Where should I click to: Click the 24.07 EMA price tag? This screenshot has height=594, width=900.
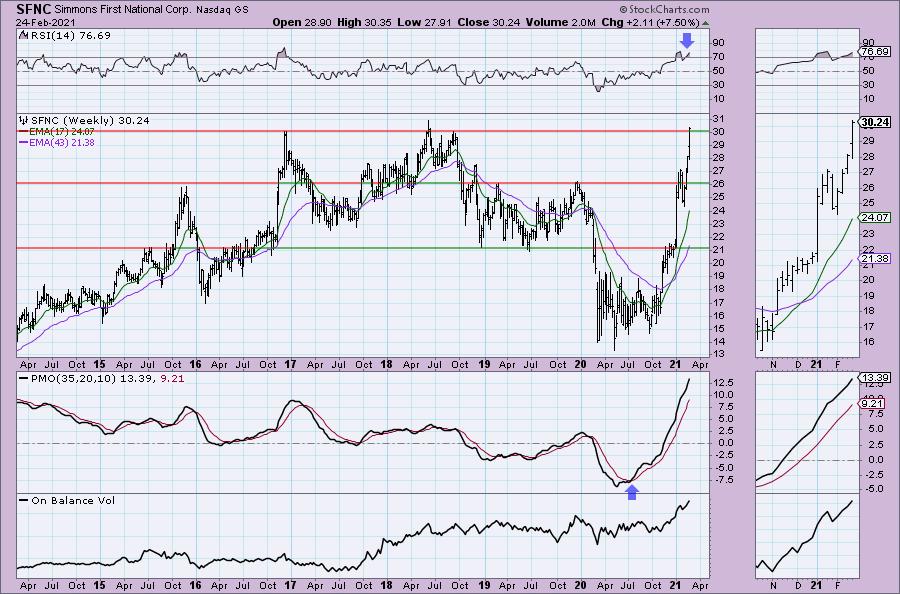click(x=875, y=218)
